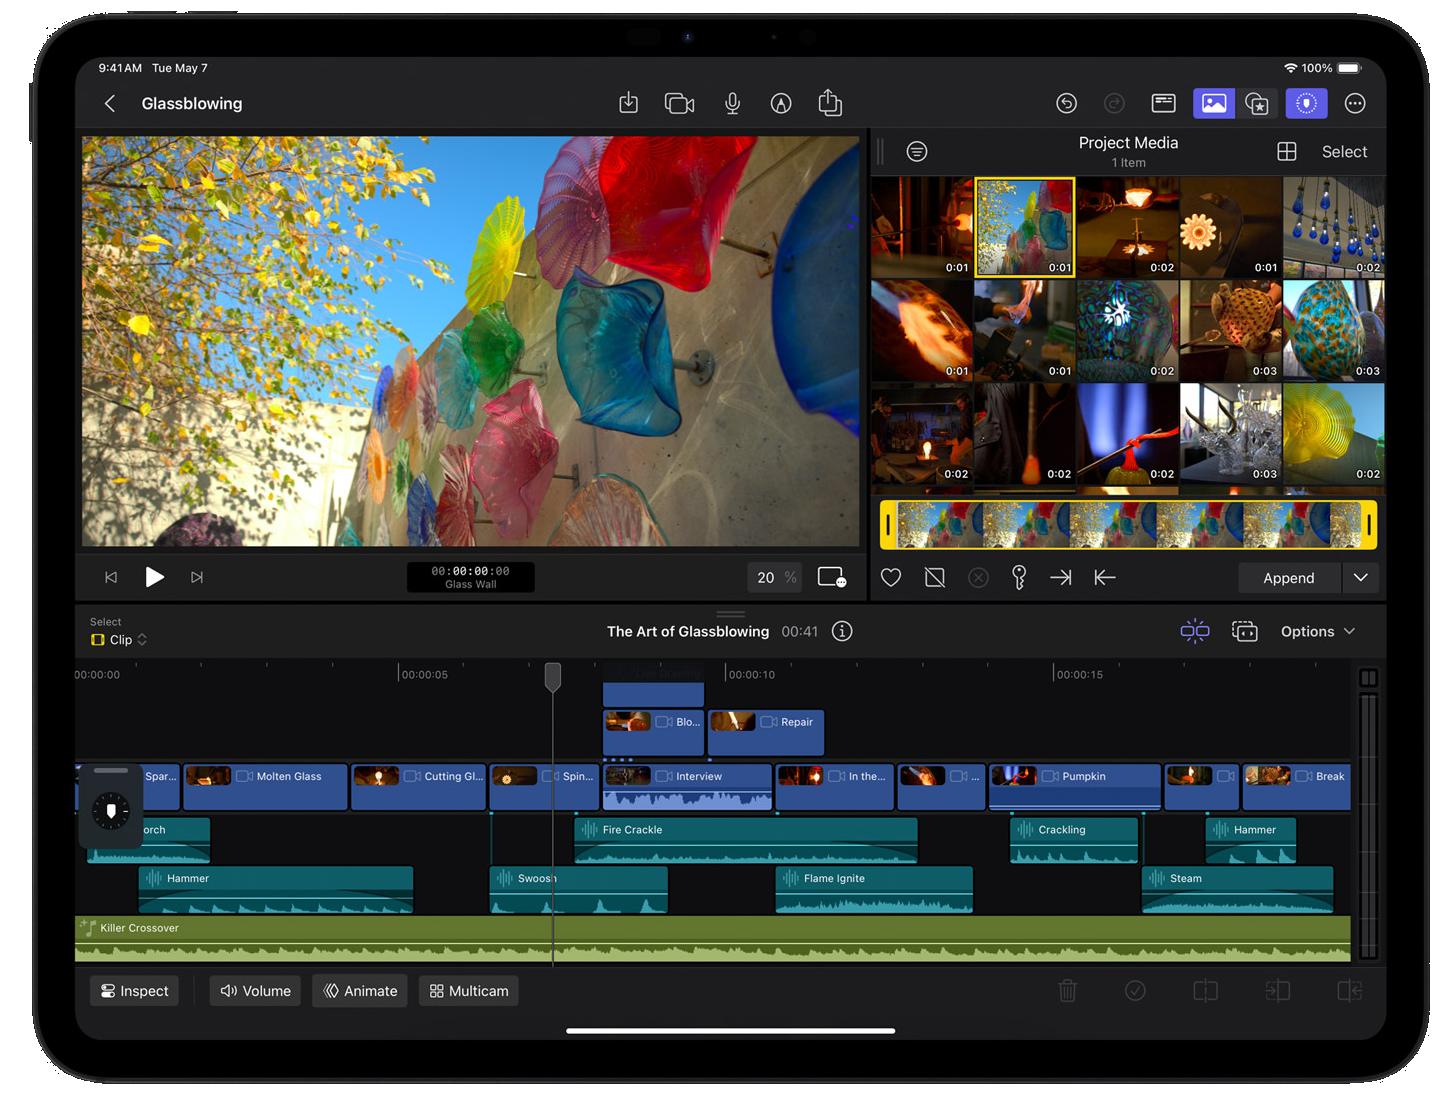Open viewer display options icon
This screenshot has height=1107, width=1454.
[x=831, y=577]
